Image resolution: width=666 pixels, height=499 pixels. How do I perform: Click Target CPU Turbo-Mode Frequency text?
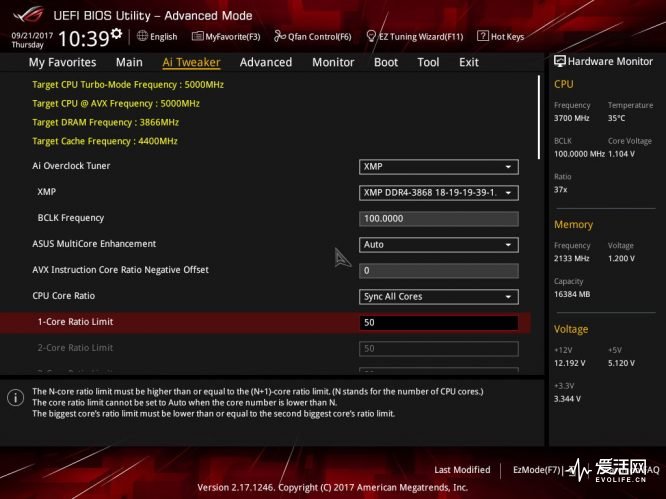pos(128,85)
